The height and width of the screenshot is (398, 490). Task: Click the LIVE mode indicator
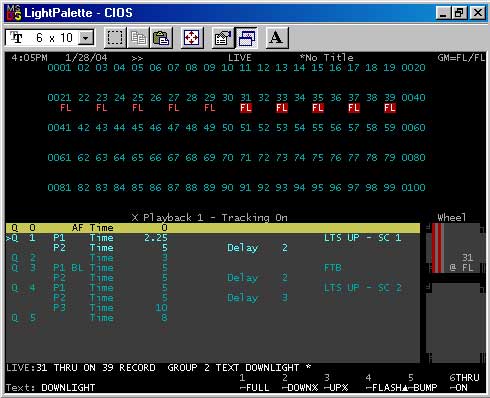tap(240, 58)
